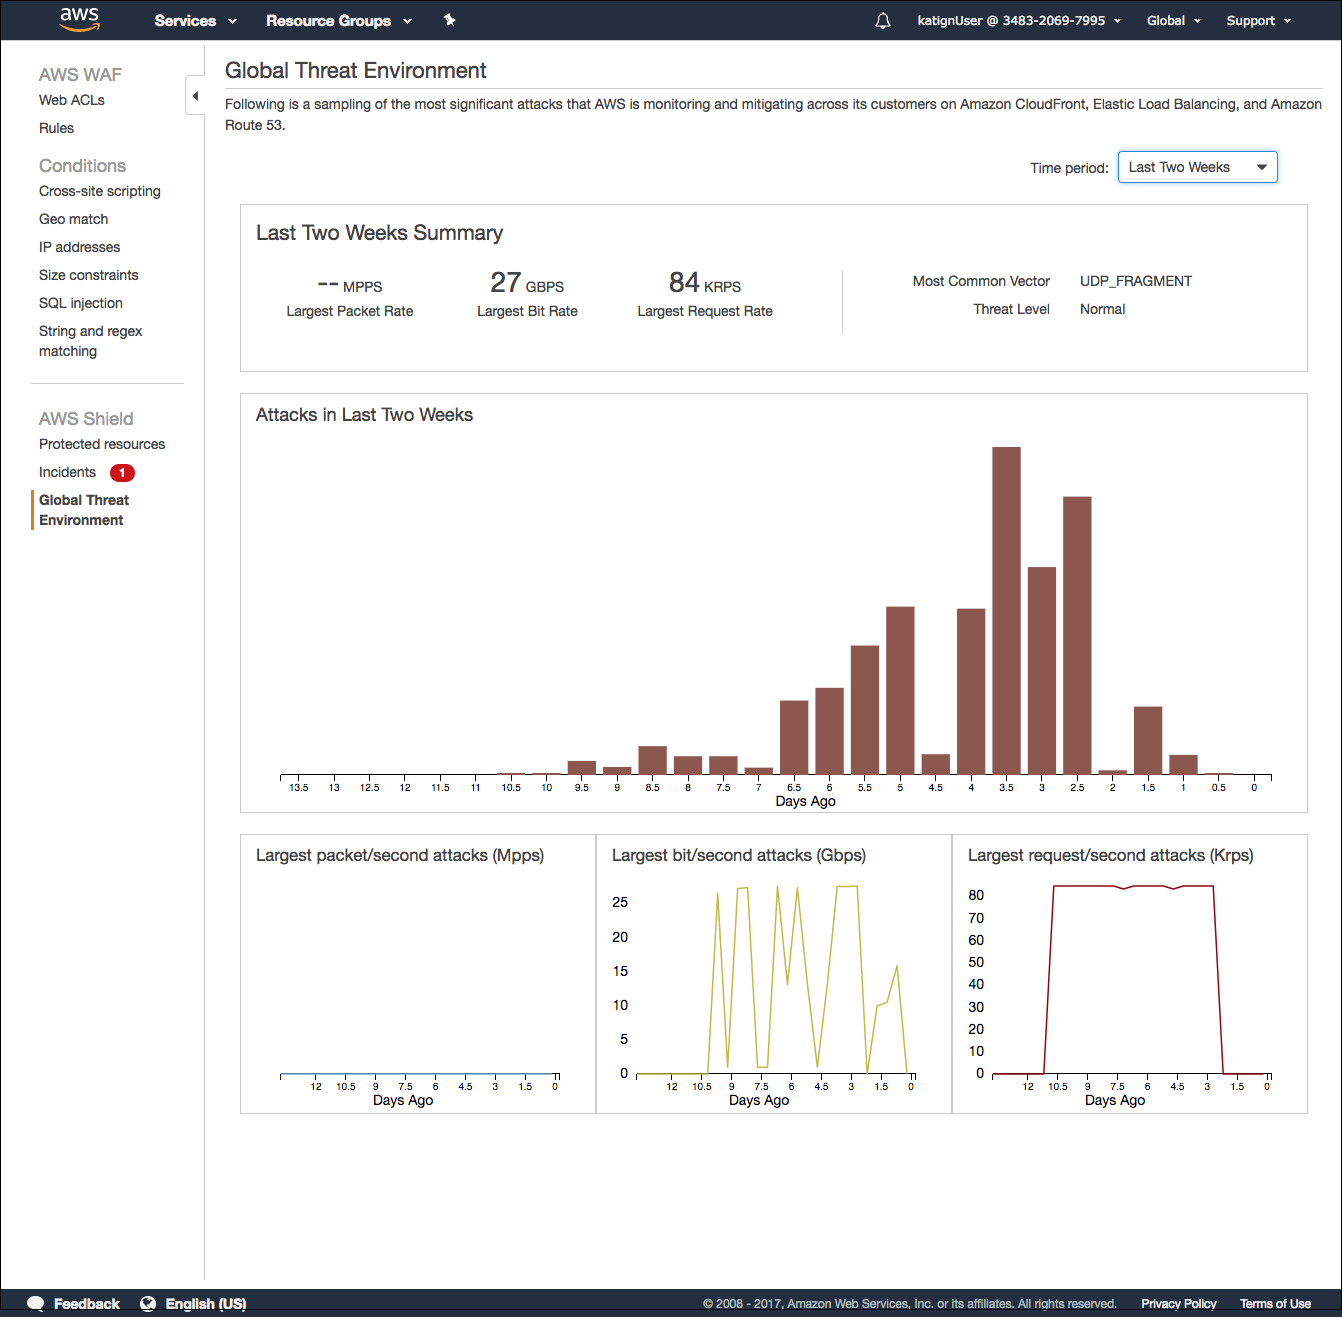
Task: Click the pin shortcut icon in the navbar
Action: [x=449, y=20]
